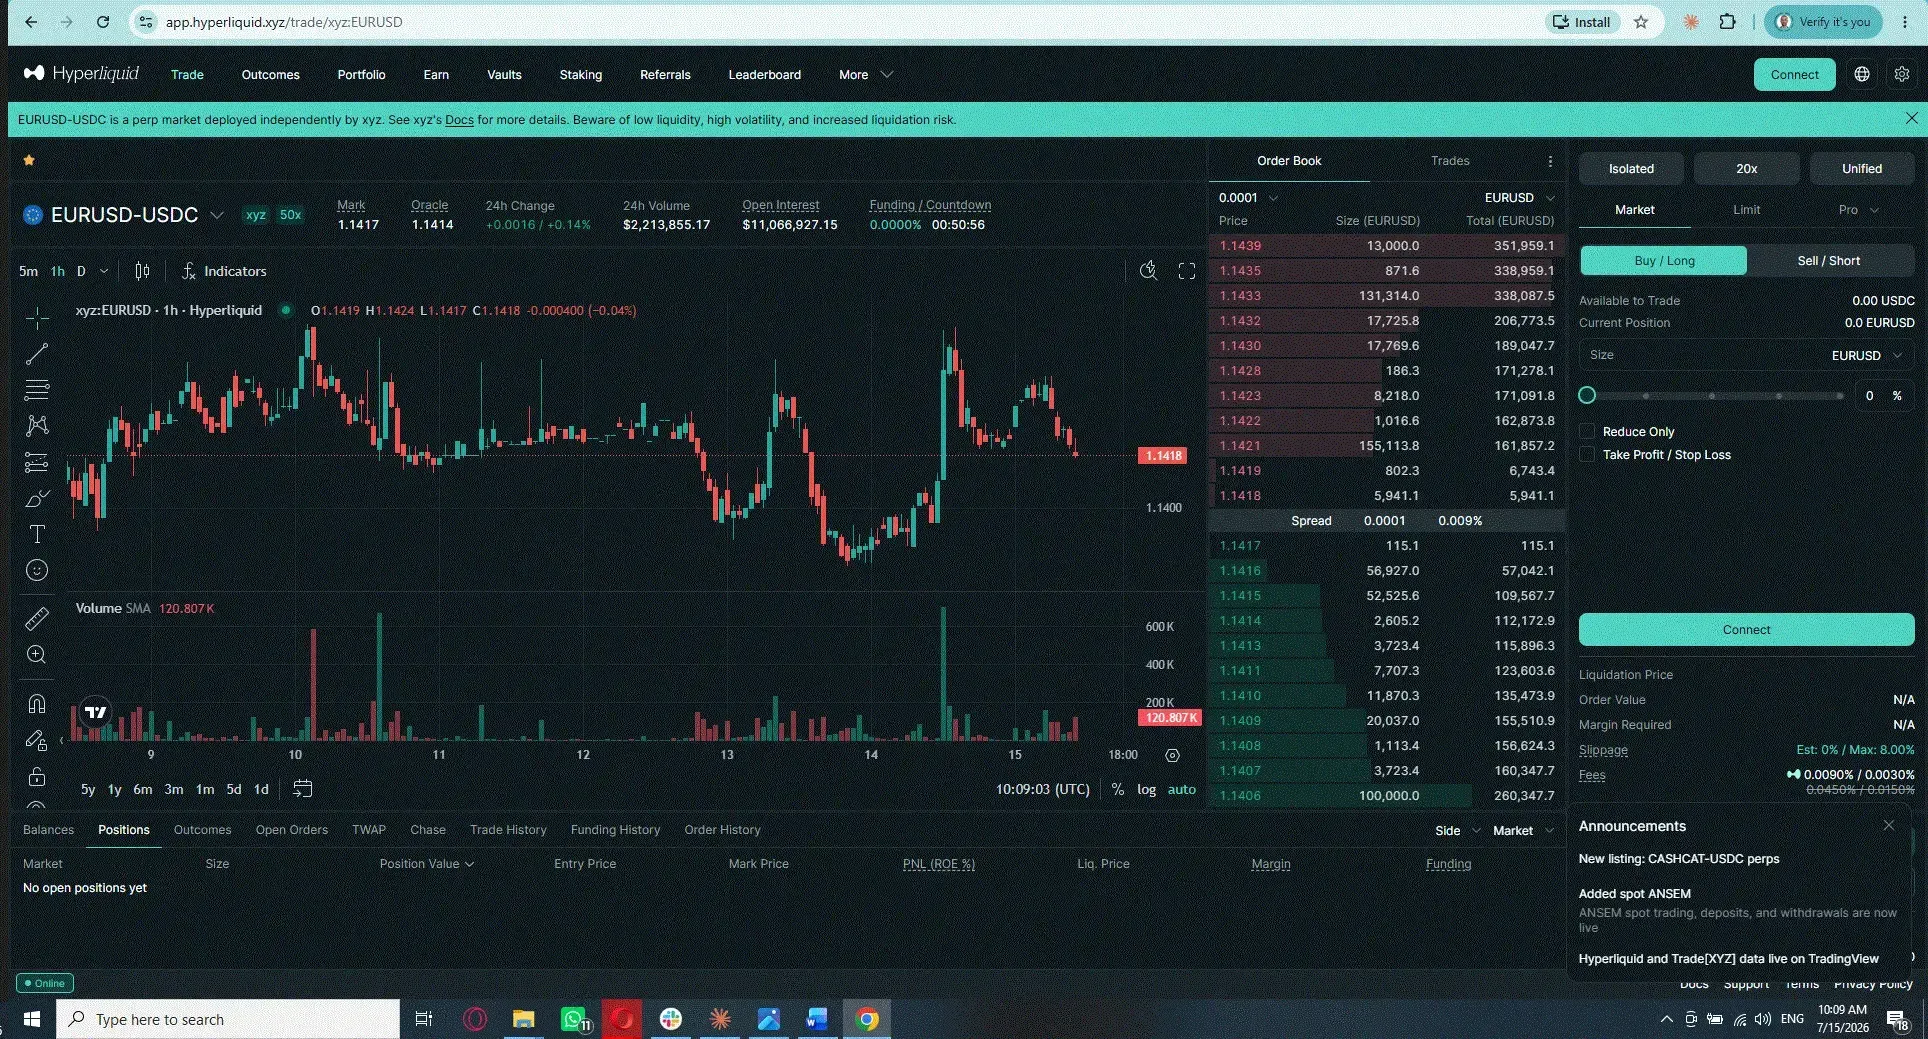Enable the Reduce Only checkbox
The height and width of the screenshot is (1039, 1928).
(1587, 431)
